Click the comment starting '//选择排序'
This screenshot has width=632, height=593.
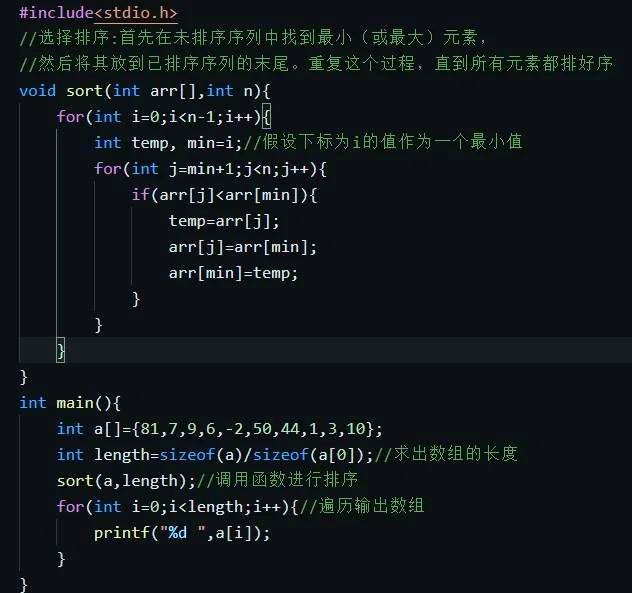[253, 37]
